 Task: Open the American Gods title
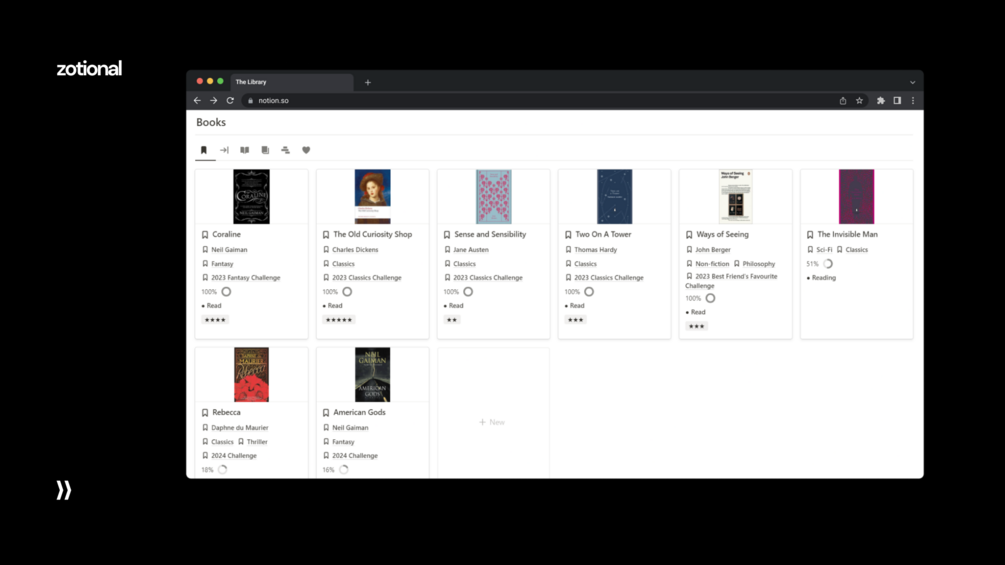(x=359, y=413)
